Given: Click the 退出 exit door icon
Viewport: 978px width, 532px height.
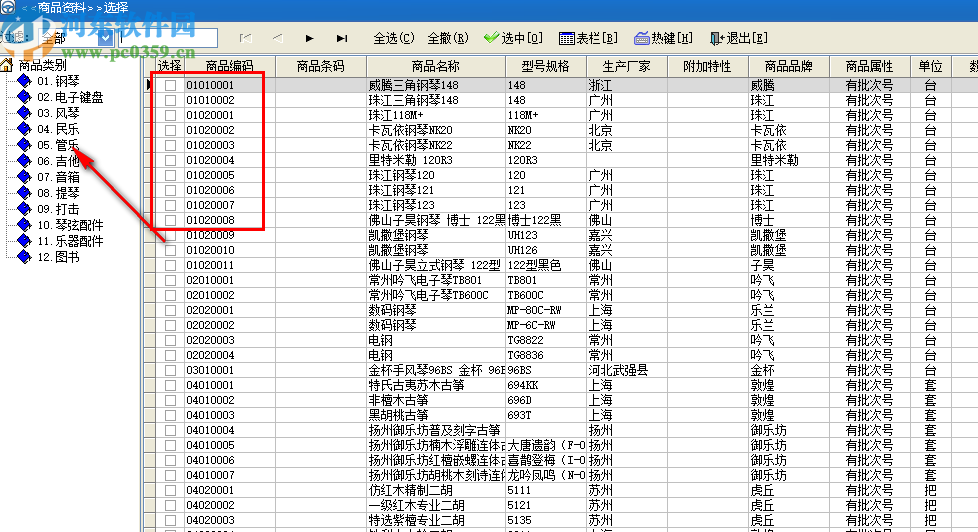Looking at the screenshot, I should click(x=717, y=39).
